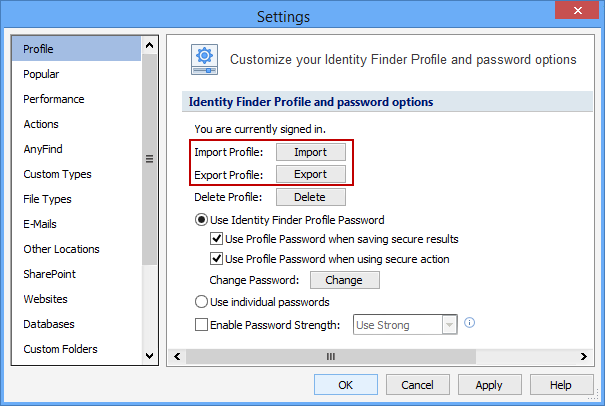The width and height of the screenshot is (605, 406).
Task: Click the horizontal scrollbar left arrow
Action: point(174,355)
